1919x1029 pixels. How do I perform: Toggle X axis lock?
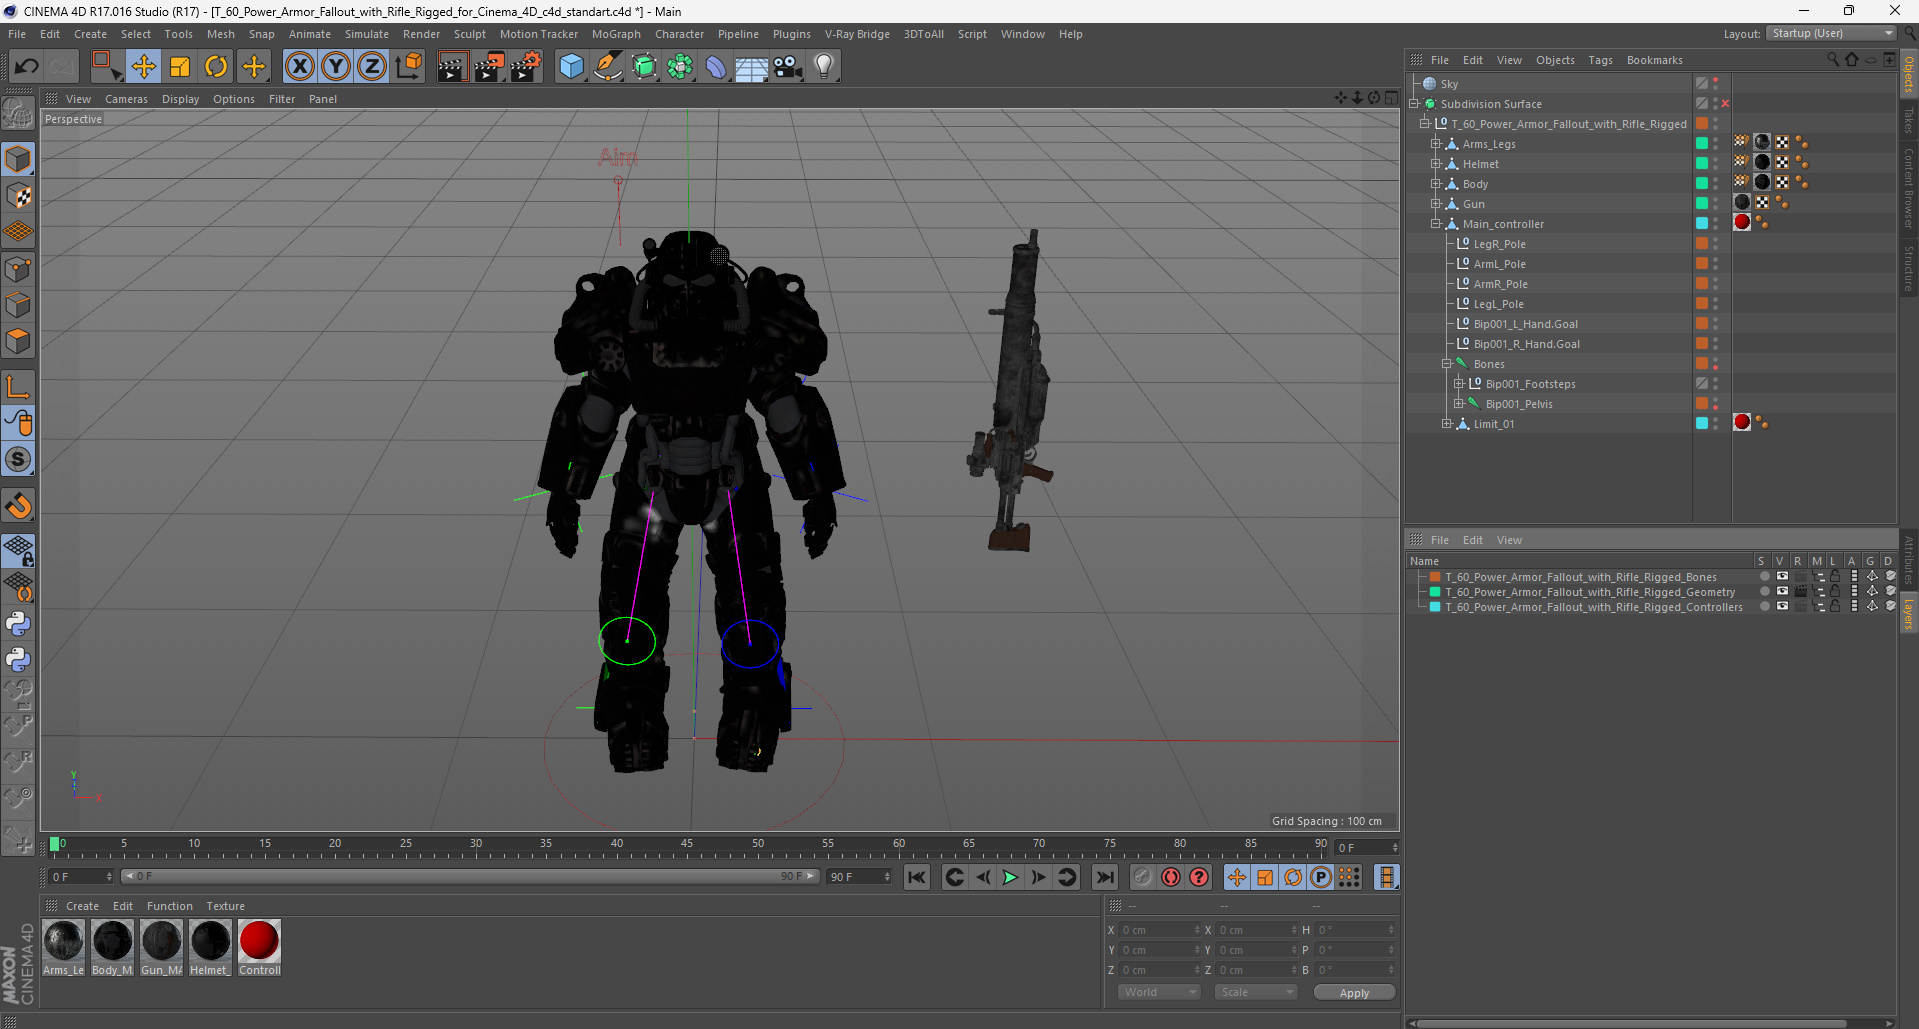click(x=299, y=67)
